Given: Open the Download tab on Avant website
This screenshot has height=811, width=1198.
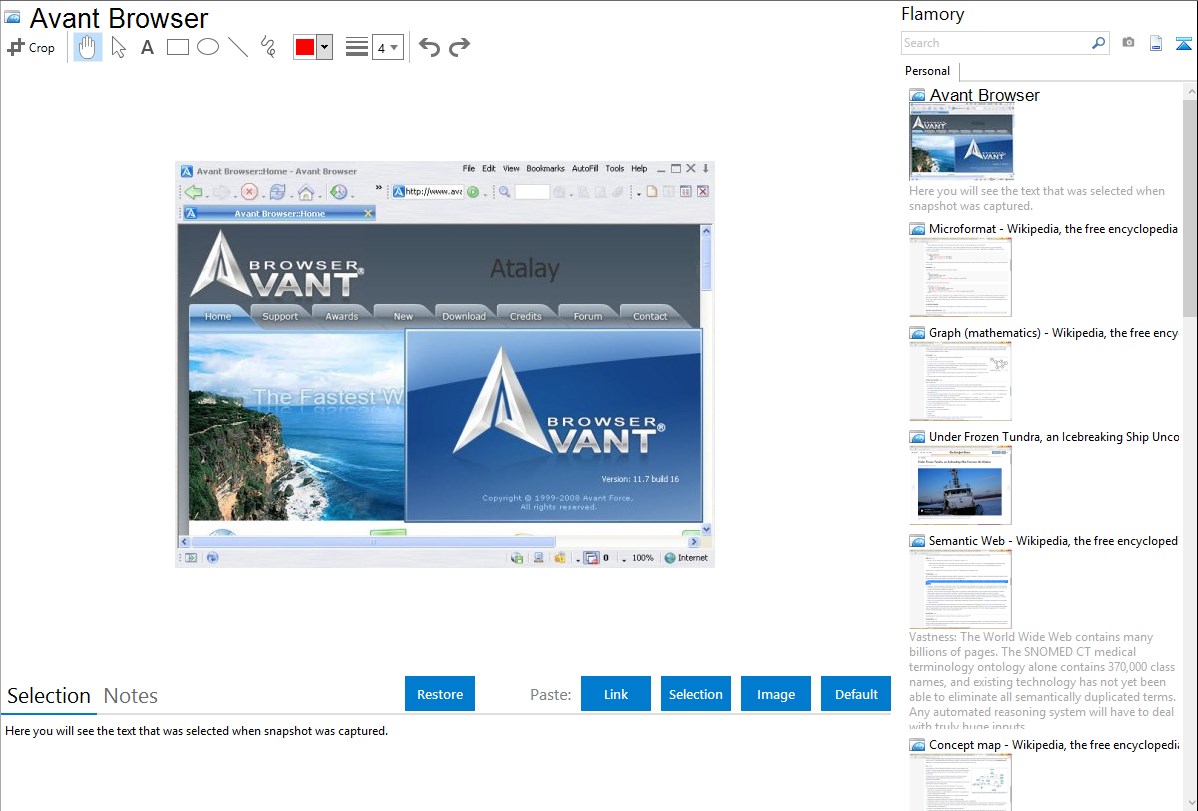Looking at the screenshot, I should coord(464,316).
